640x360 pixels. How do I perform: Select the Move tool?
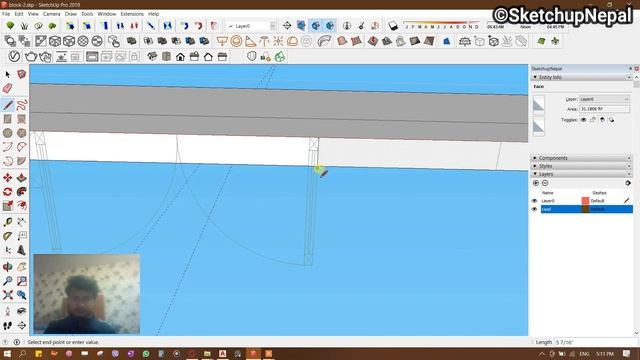tap(7, 178)
